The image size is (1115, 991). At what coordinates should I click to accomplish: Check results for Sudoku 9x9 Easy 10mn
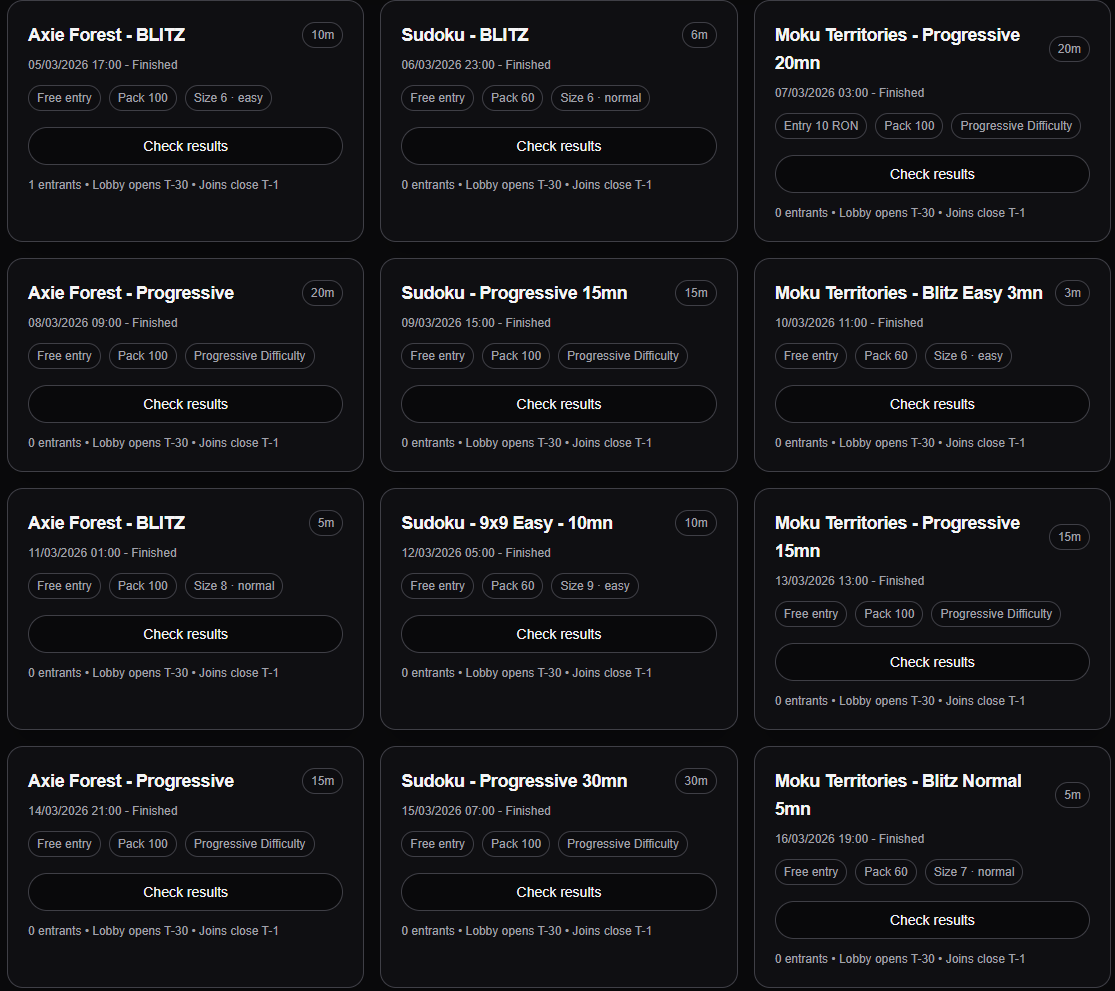[x=558, y=634]
